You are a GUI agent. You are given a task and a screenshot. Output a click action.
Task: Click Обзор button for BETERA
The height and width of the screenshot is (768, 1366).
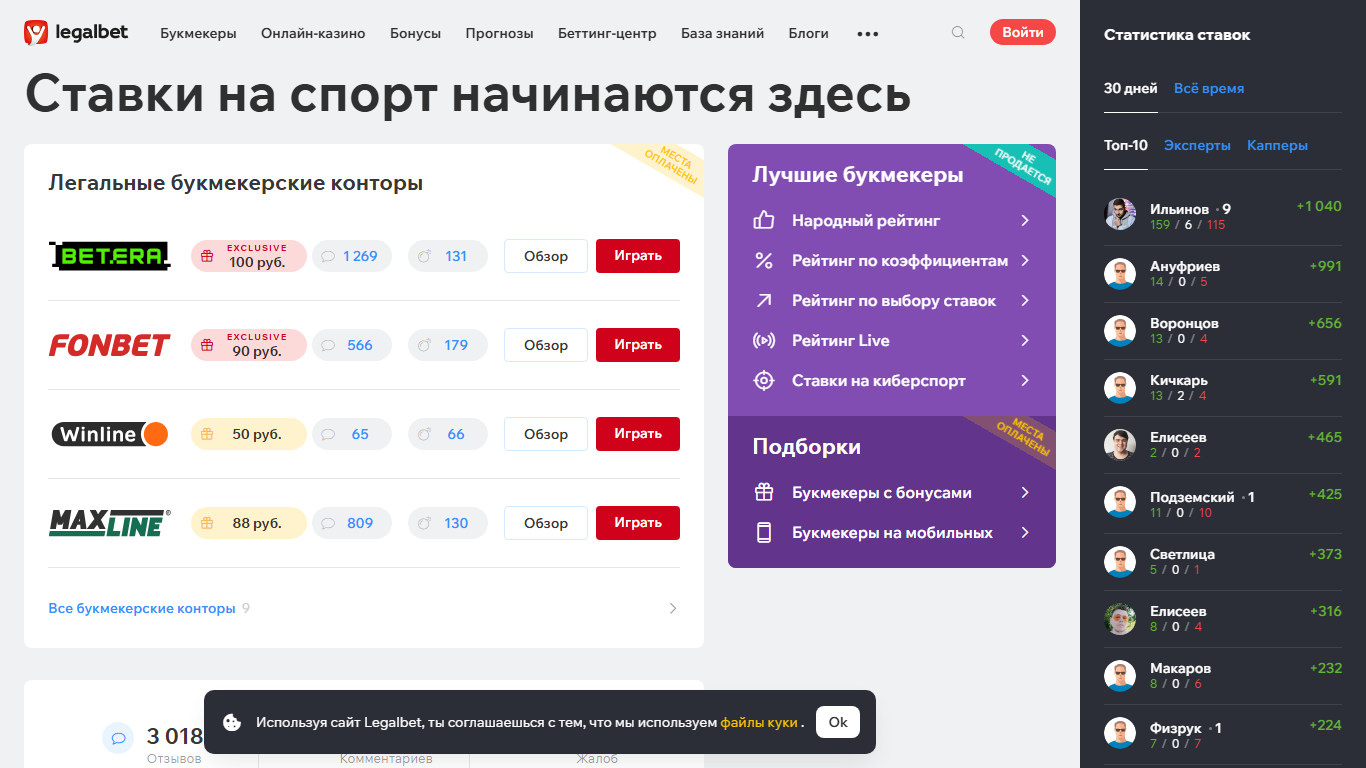[x=546, y=256]
